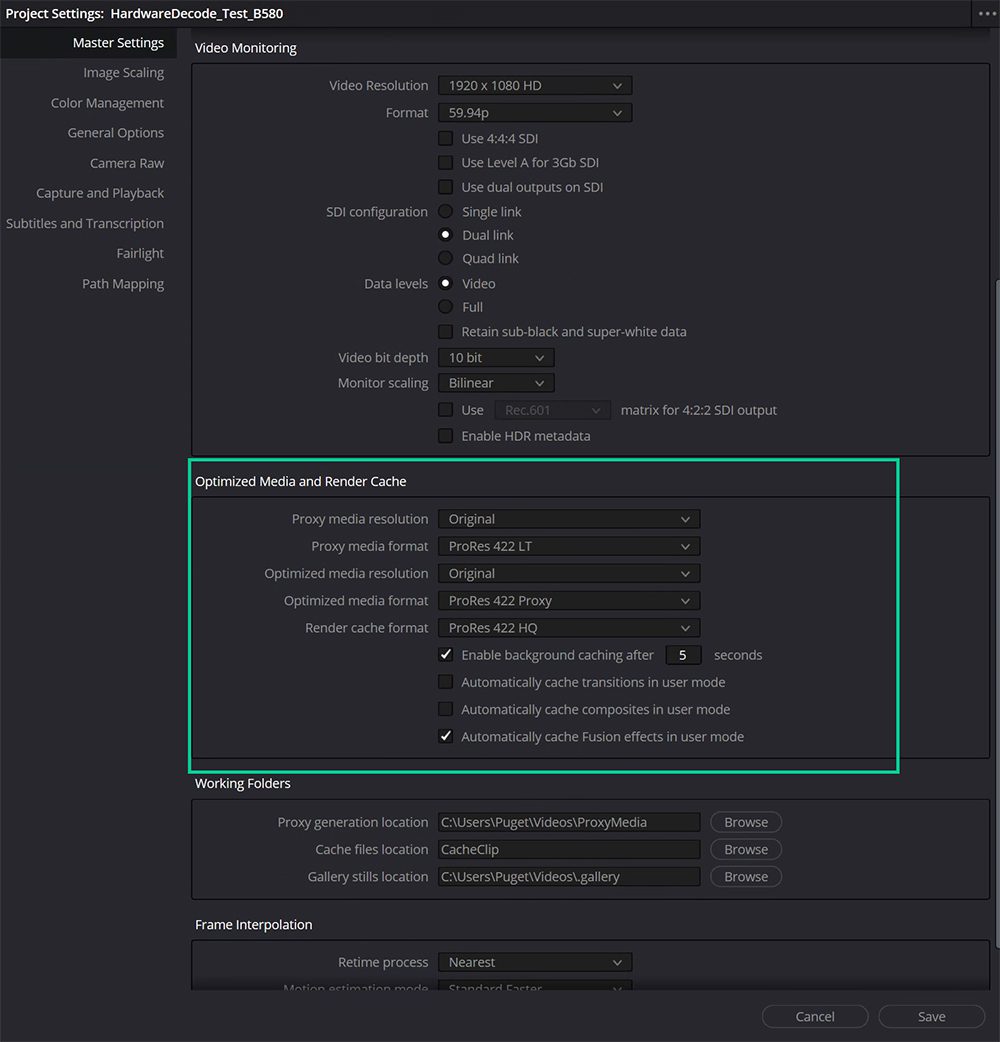Screen dimensions: 1000x1042
Task: Uncheck Automatically cache Fusion effects
Action: click(x=445, y=736)
